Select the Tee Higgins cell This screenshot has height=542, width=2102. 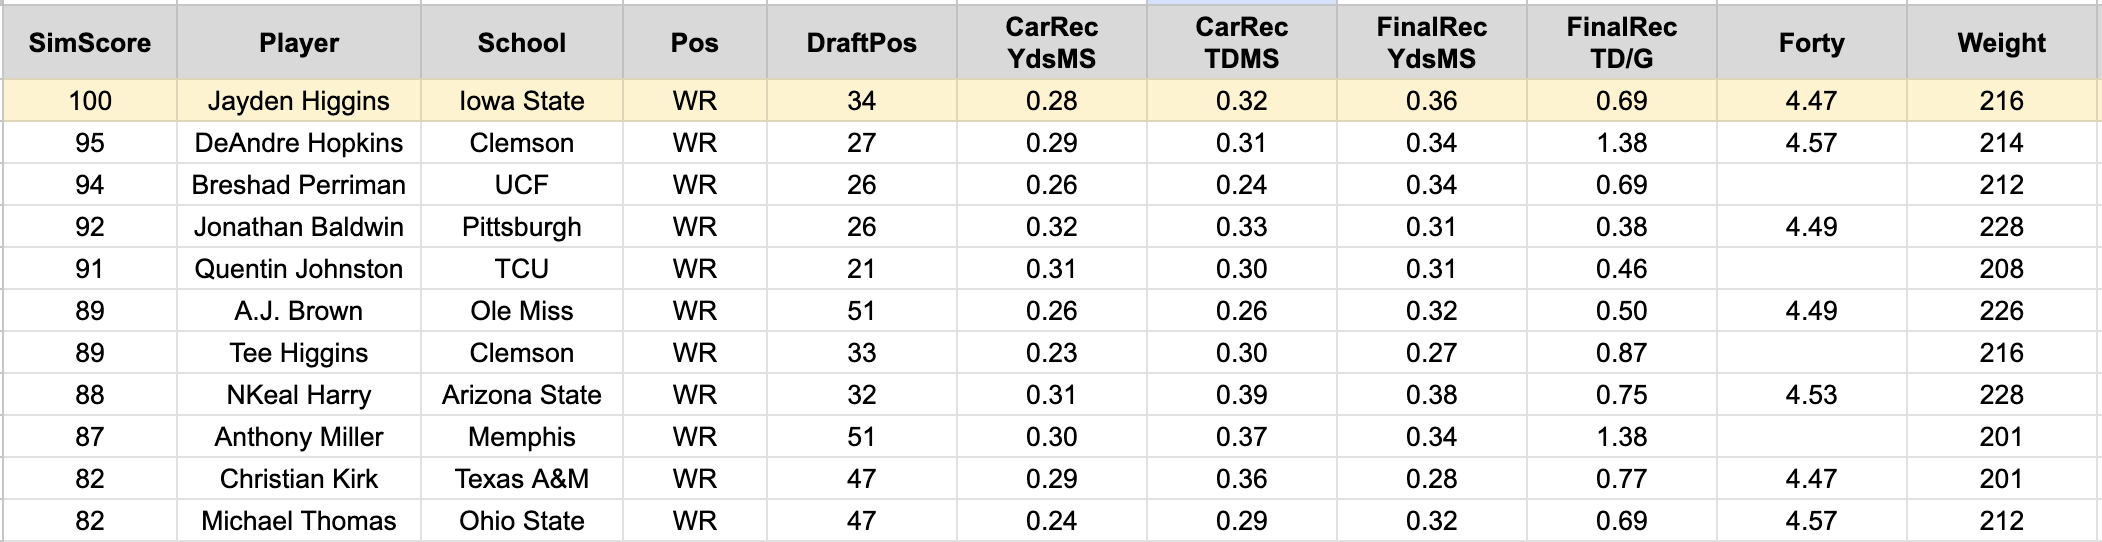tap(299, 353)
